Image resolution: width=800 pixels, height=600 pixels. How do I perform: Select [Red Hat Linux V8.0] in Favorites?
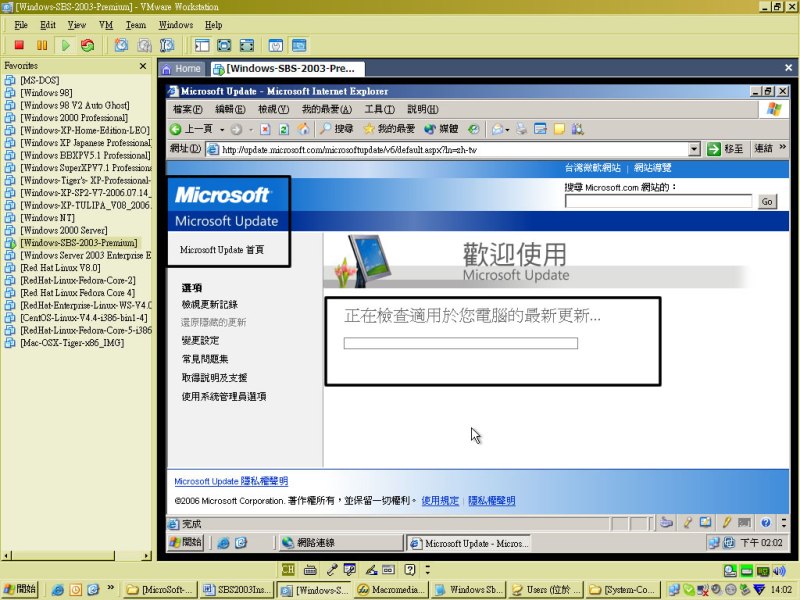[60, 267]
